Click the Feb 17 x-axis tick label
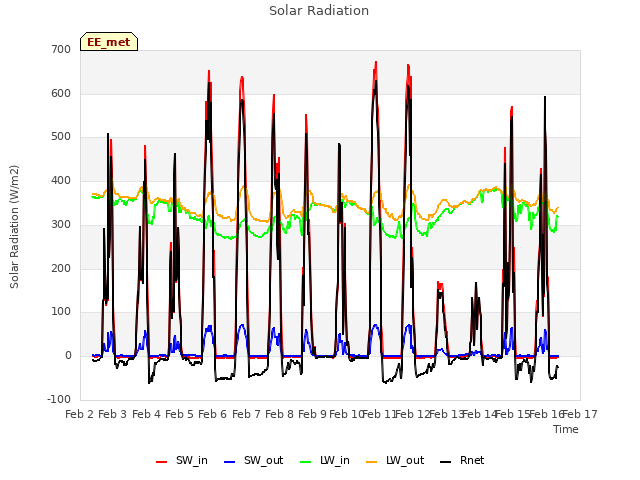Viewport: 640px width, 480px height. [580, 414]
